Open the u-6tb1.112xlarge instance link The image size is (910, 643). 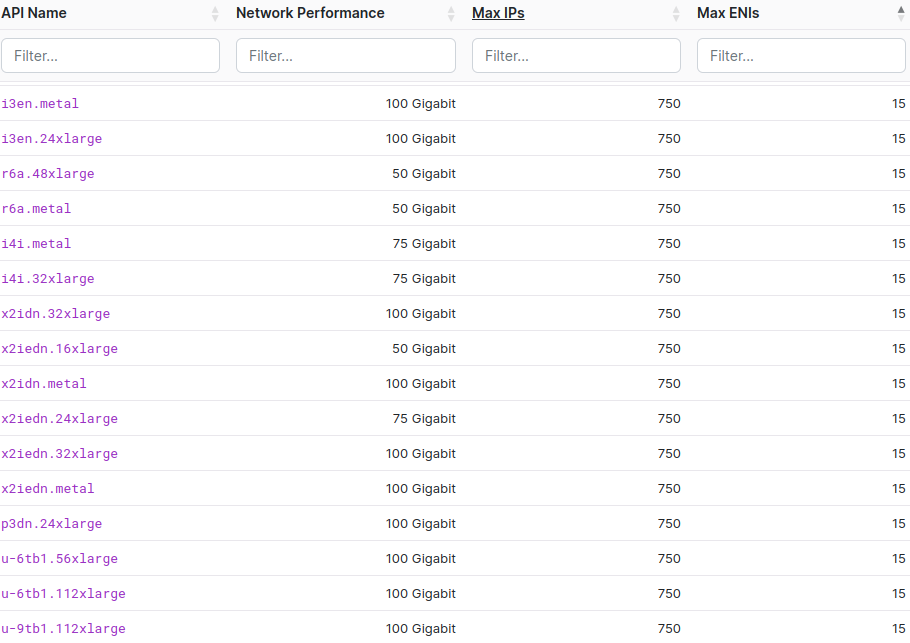tap(63, 594)
